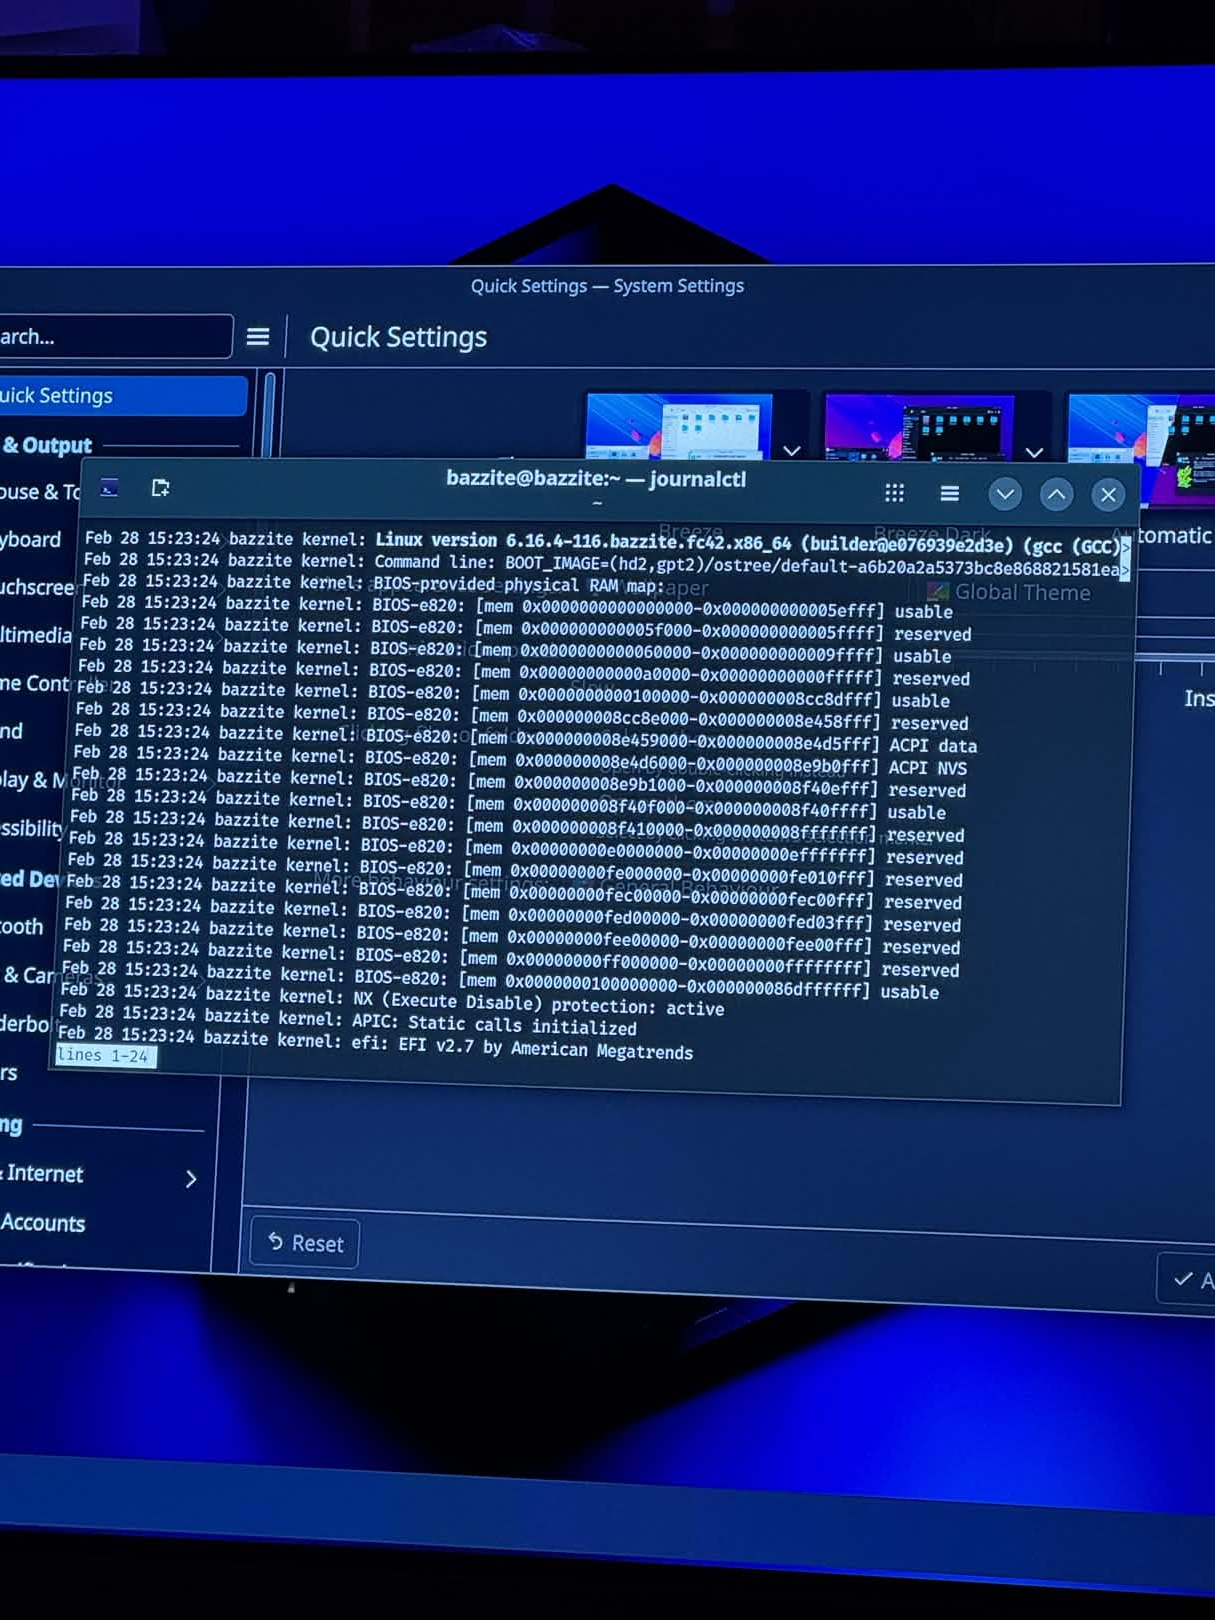Click the 'APIC: Static calls initialized' line

click(347, 1021)
